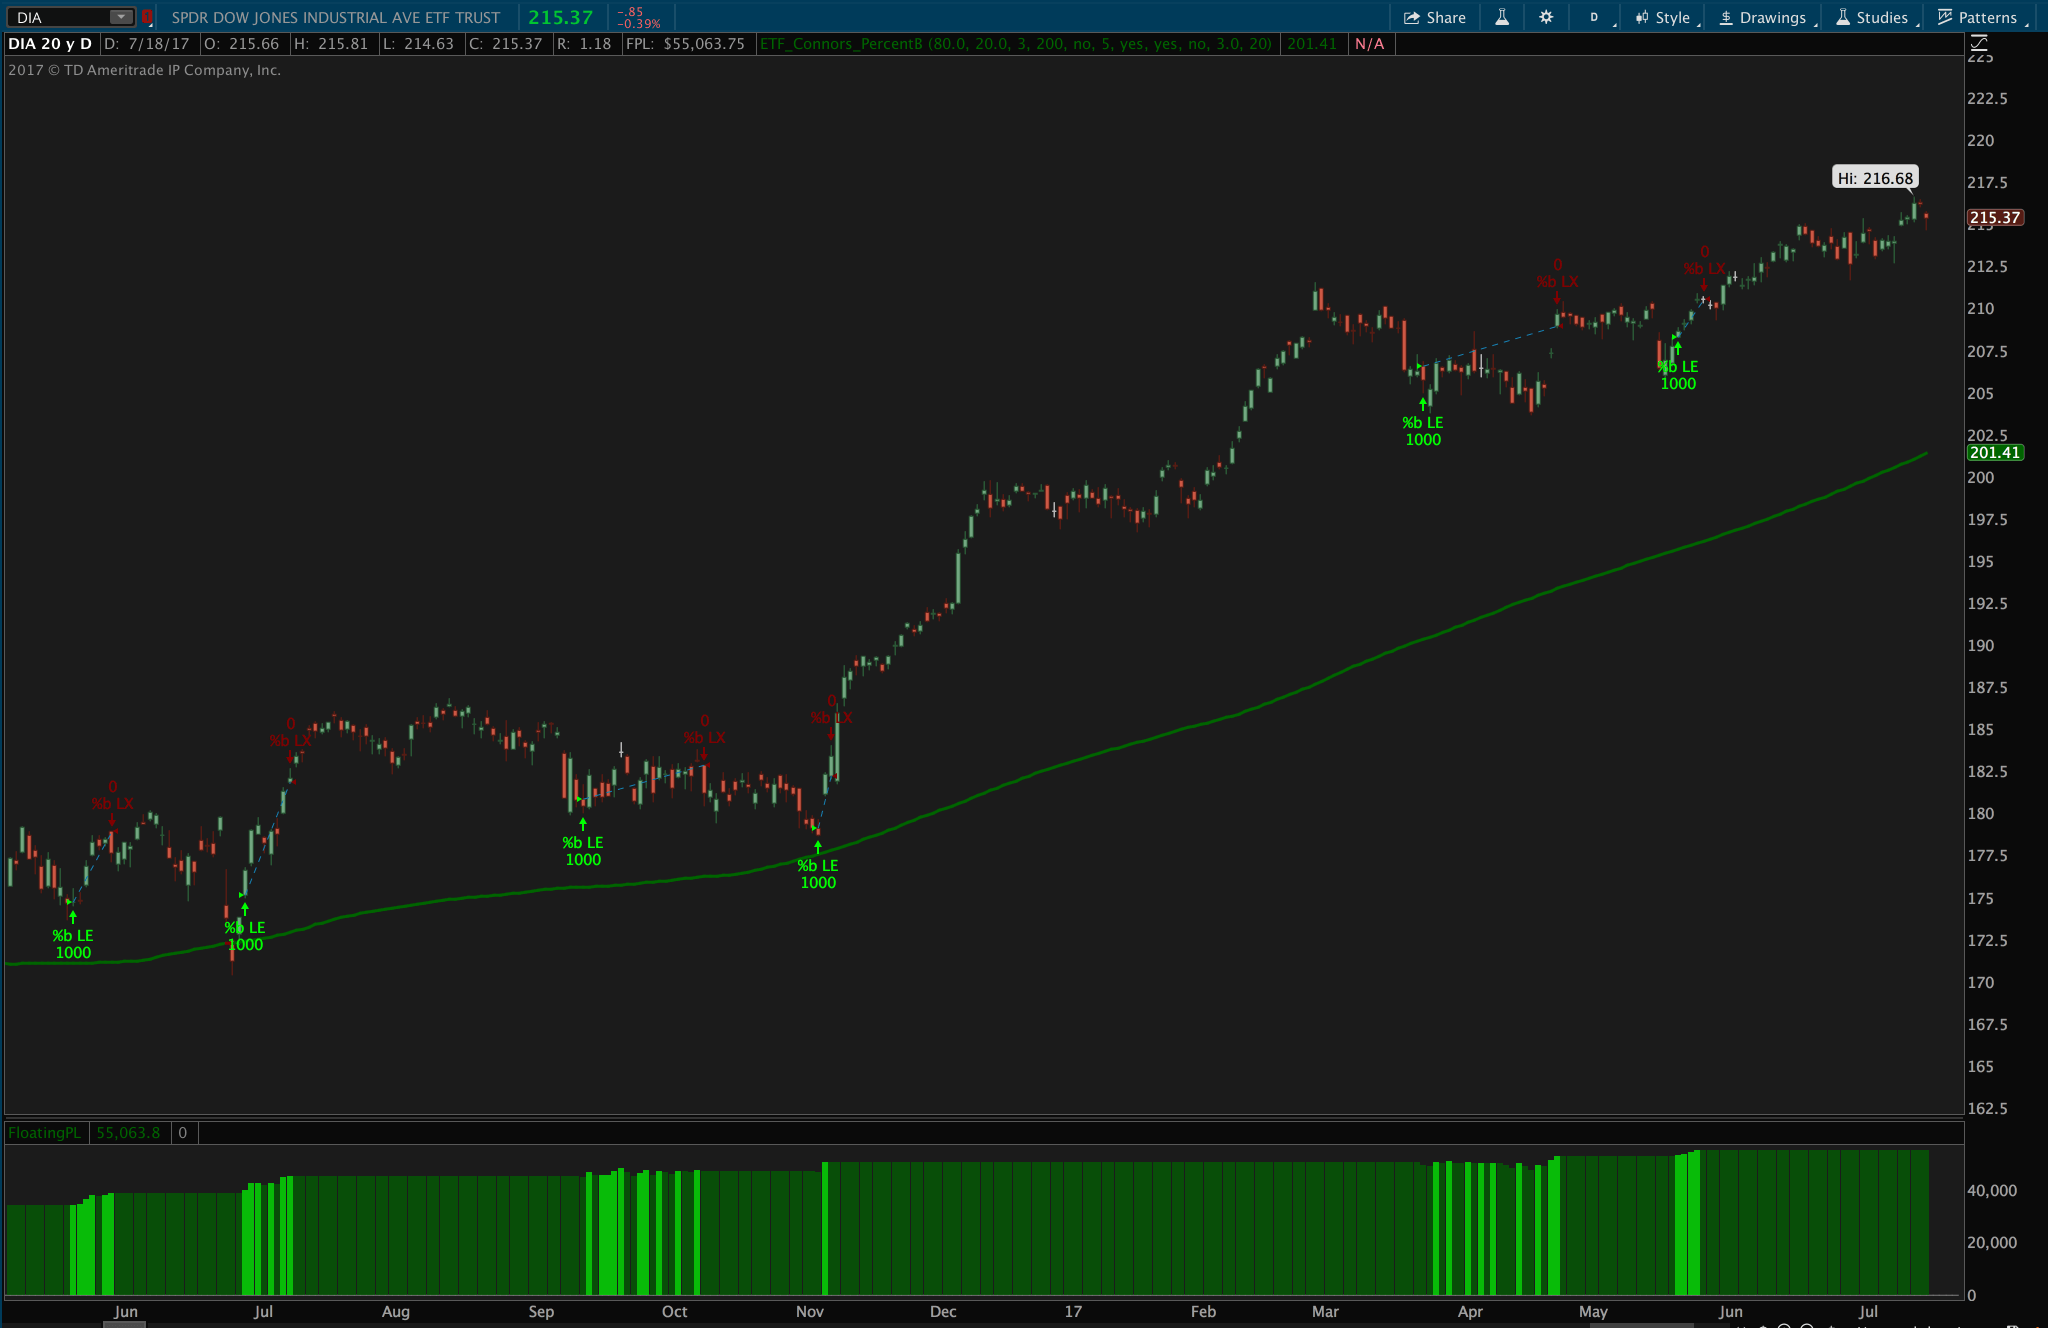Open the Edit studies beaker icon
Viewport: 2048px width, 1328px height.
pyautogui.click(x=1501, y=17)
